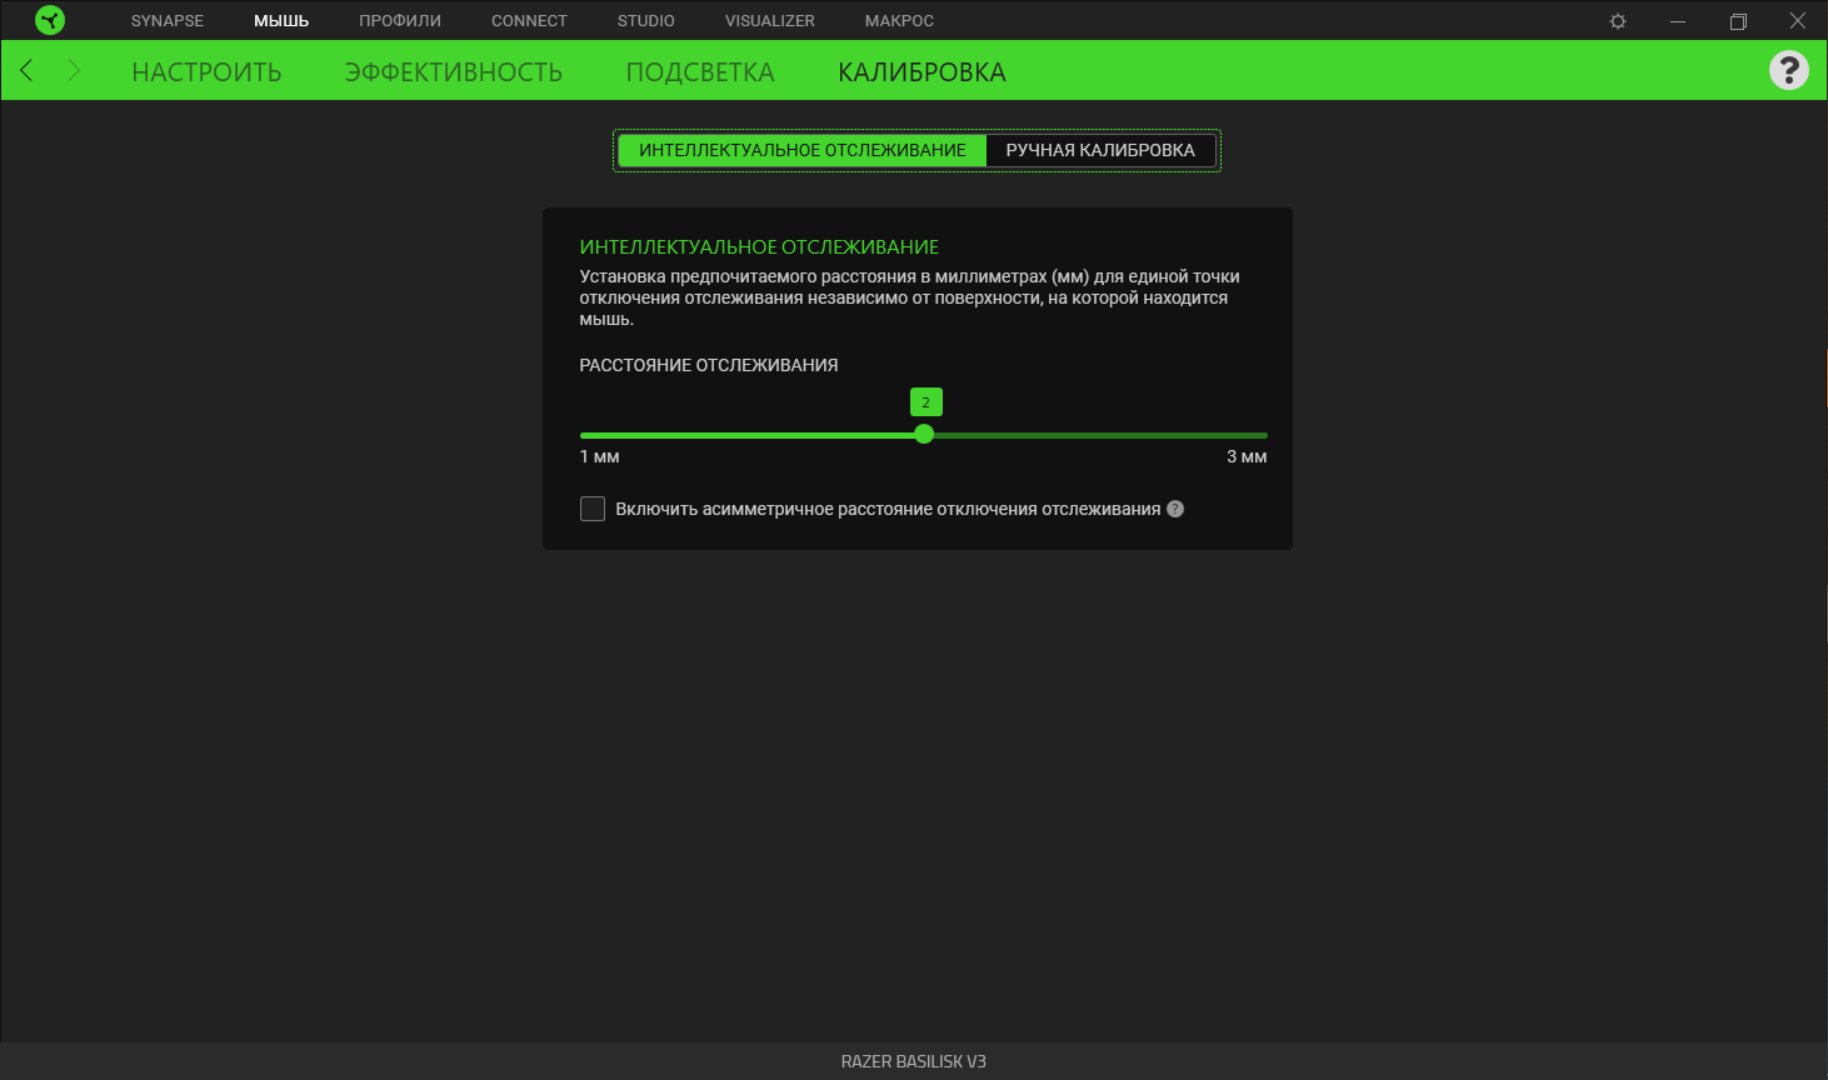
Task: Go to ЭФФЕКТИВНОСТЬ section
Action: point(453,72)
